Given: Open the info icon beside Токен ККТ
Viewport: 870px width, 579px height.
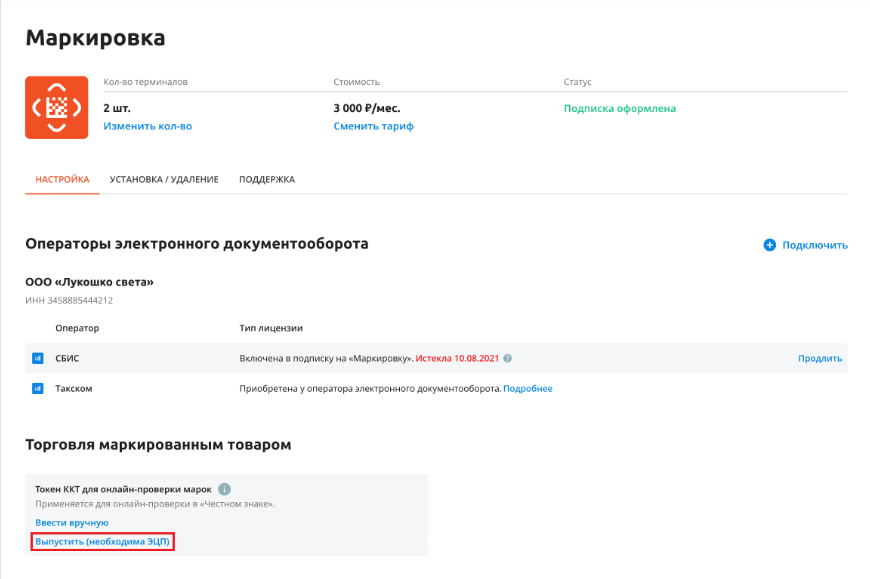Looking at the screenshot, I should coord(224,489).
